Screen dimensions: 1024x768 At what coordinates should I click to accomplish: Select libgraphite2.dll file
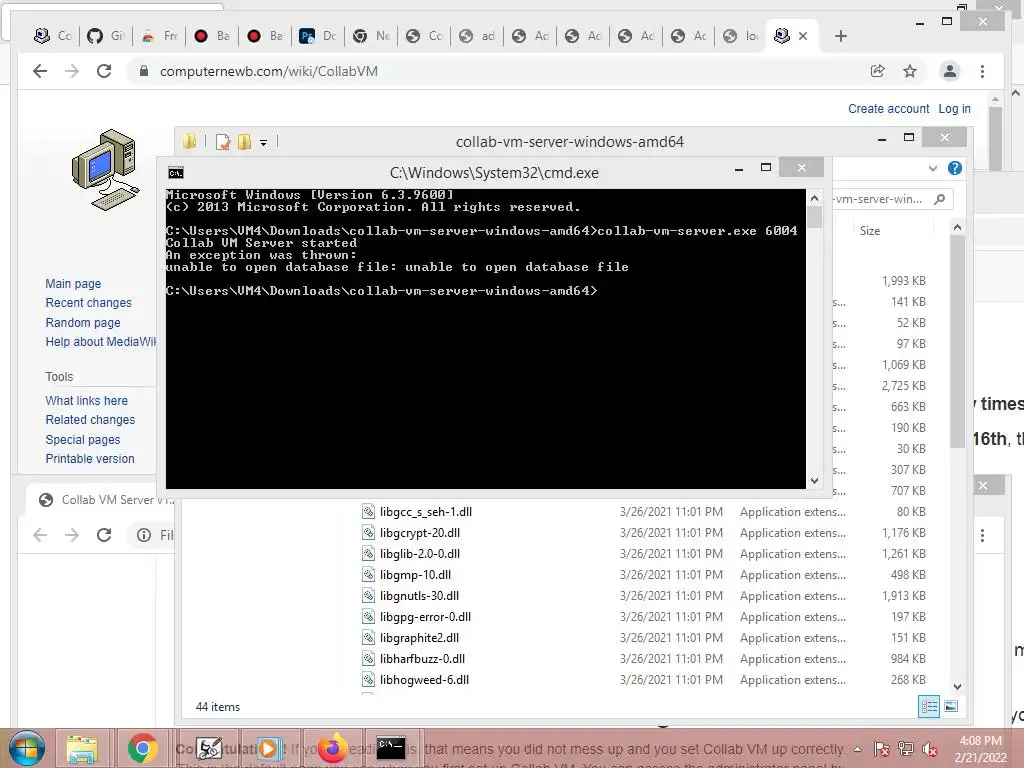419,637
